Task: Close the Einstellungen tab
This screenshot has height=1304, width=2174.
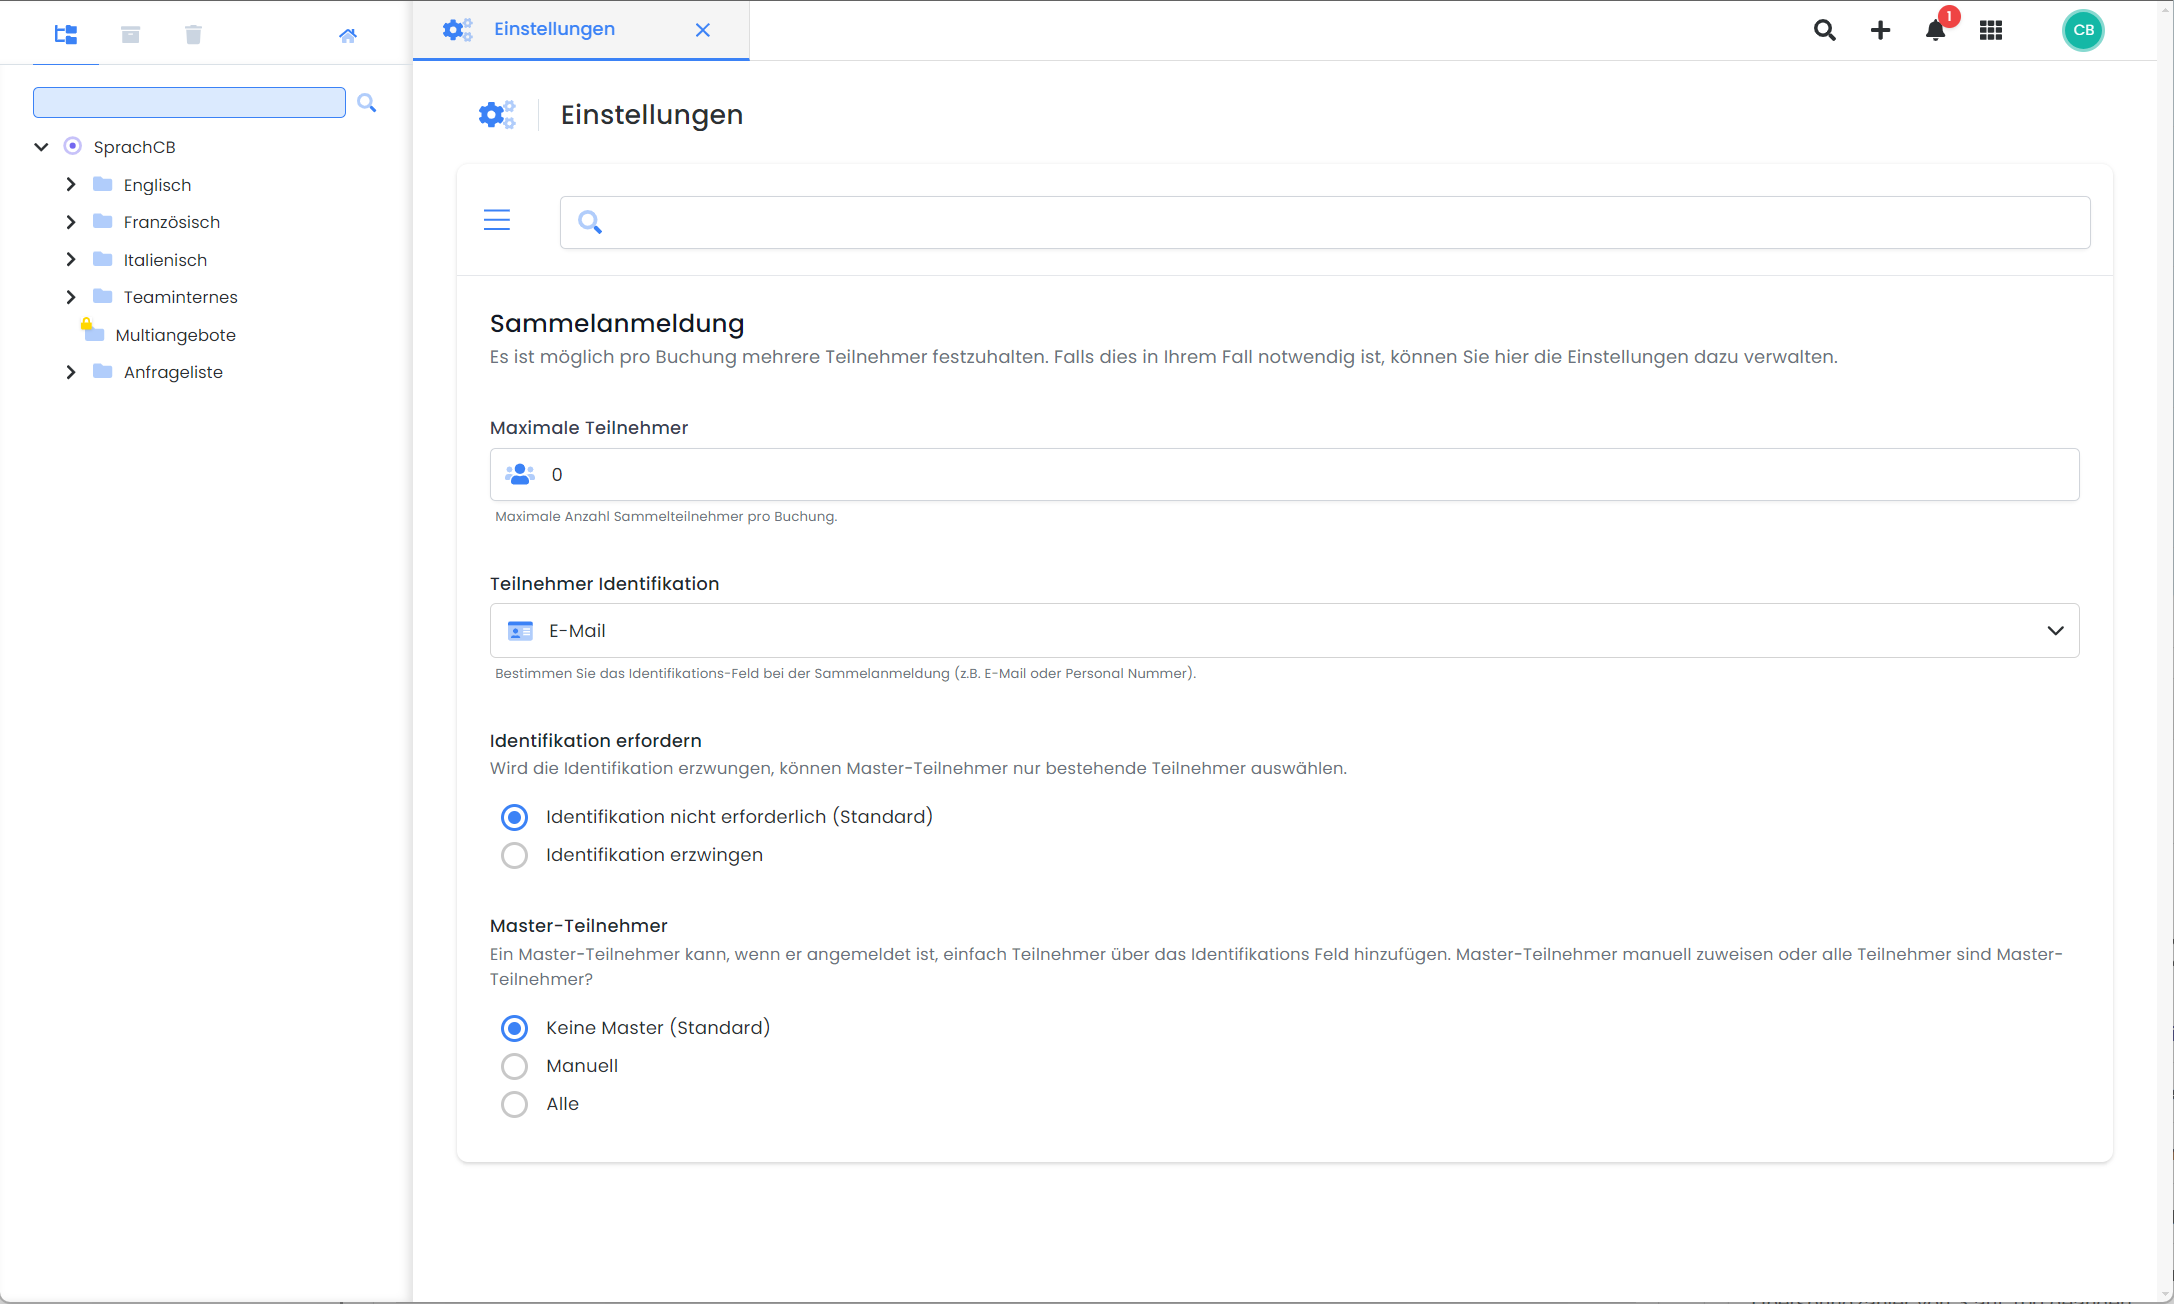Action: (x=703, y=30)
